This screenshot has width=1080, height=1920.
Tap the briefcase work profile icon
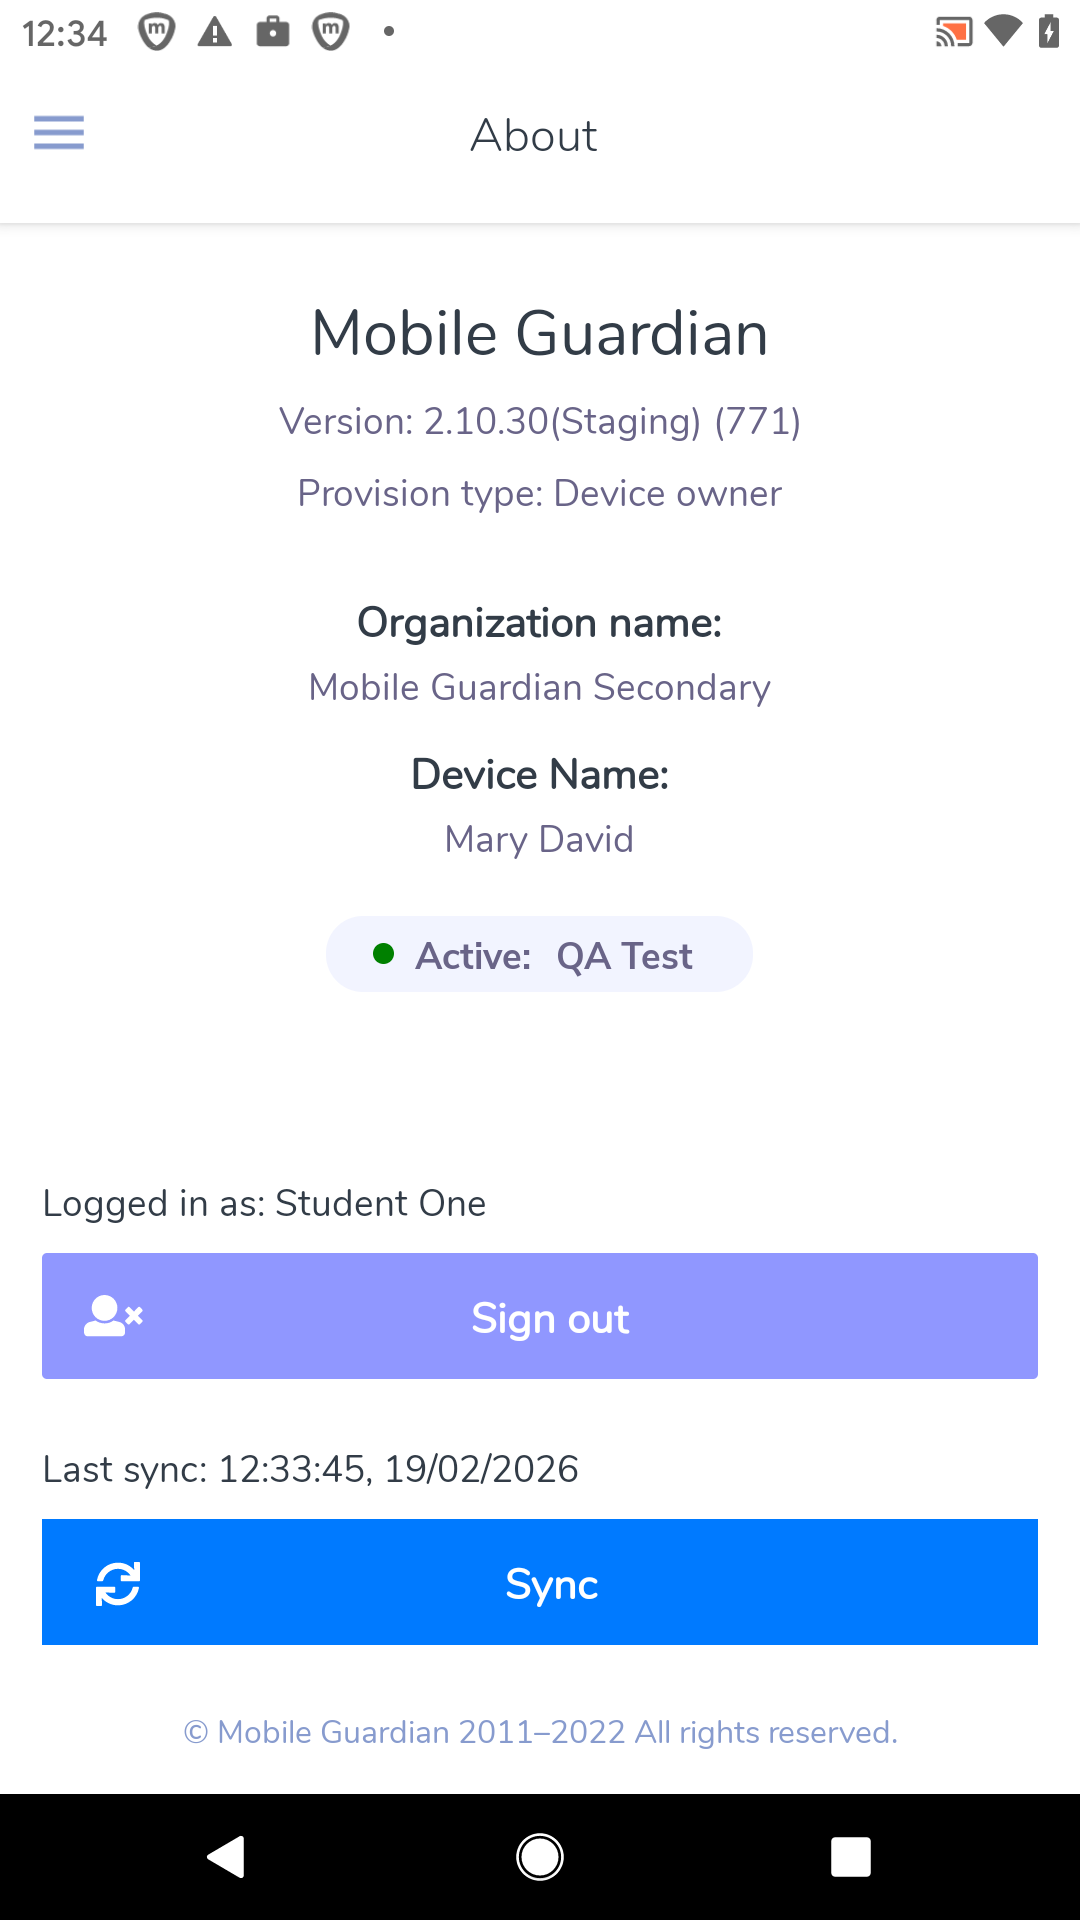tap(273, 32)
